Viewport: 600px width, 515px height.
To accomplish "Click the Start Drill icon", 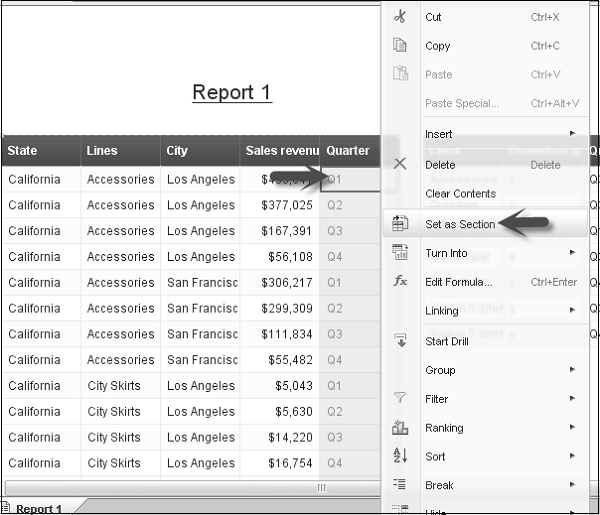I will 400,341.
